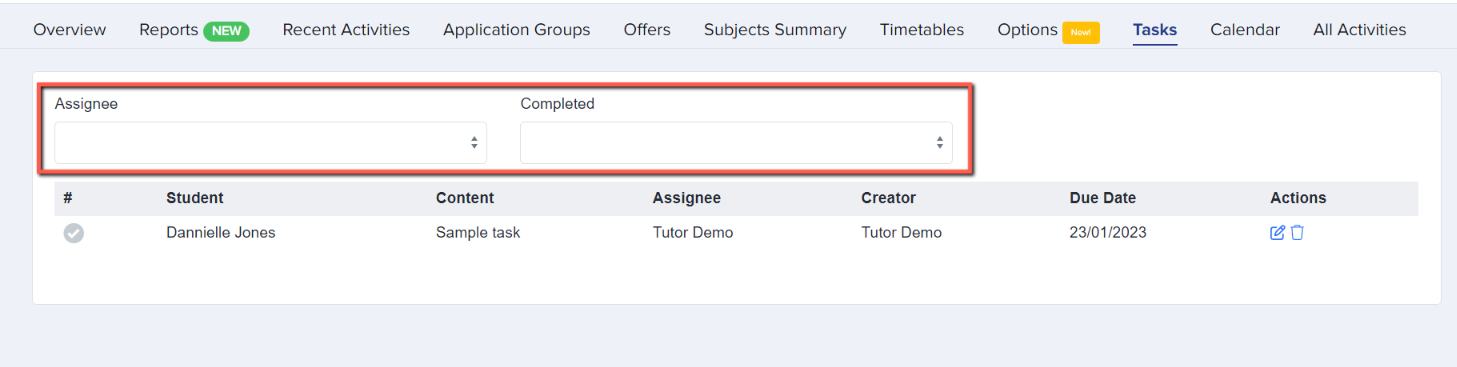Edit the Sample task entry
The image size is (1457, 367).
click(x=1277, y=233)
